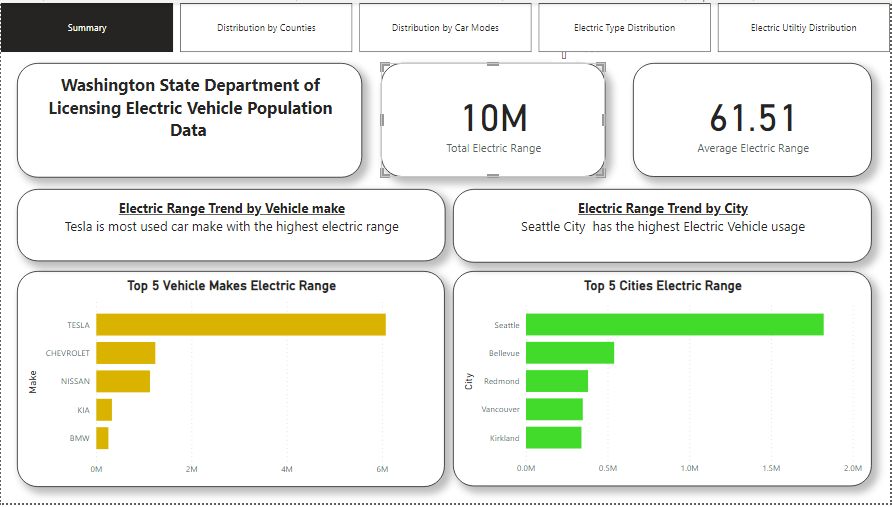
Task: Click the Vancouver bar
Action: click(554, 410)
